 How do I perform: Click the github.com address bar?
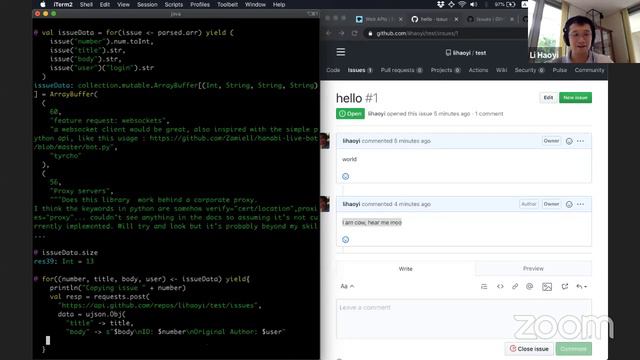[445, 33]
